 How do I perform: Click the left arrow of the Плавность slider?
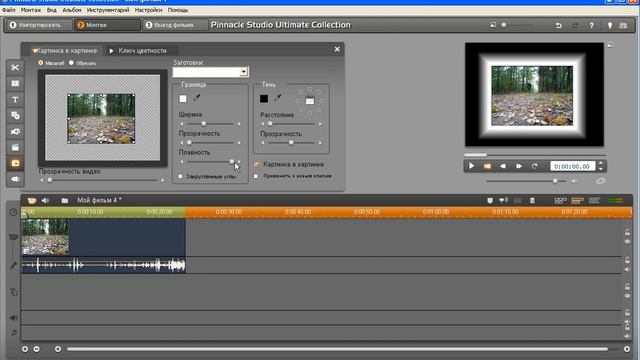(182, 162)
